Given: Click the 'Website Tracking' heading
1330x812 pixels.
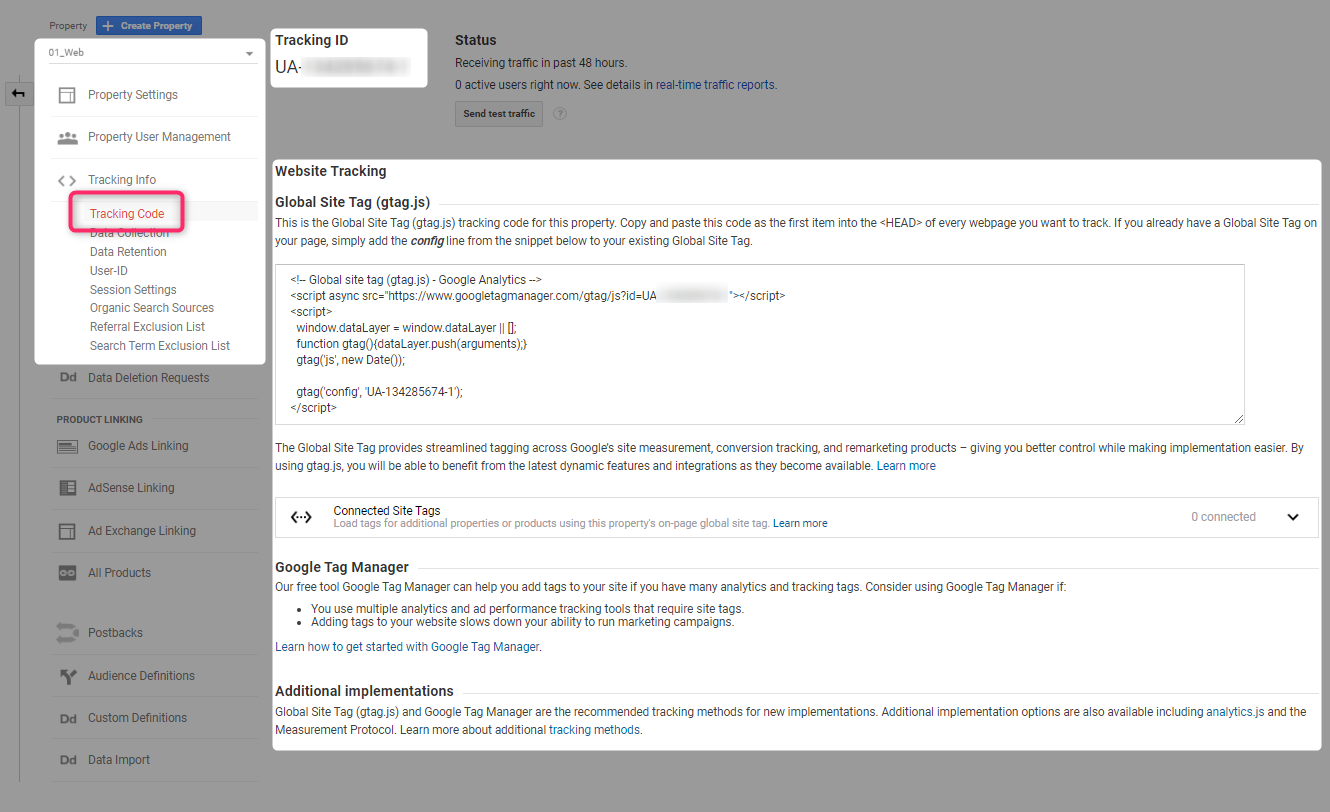Looking at the screenshot, I should [330, 171].
